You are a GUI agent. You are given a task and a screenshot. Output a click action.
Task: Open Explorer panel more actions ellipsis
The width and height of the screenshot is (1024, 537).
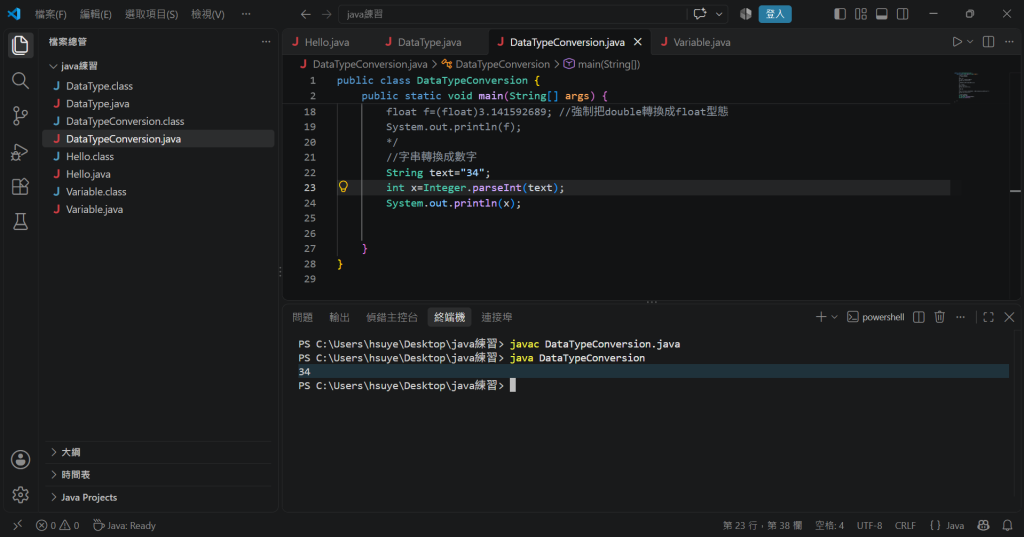266,42
